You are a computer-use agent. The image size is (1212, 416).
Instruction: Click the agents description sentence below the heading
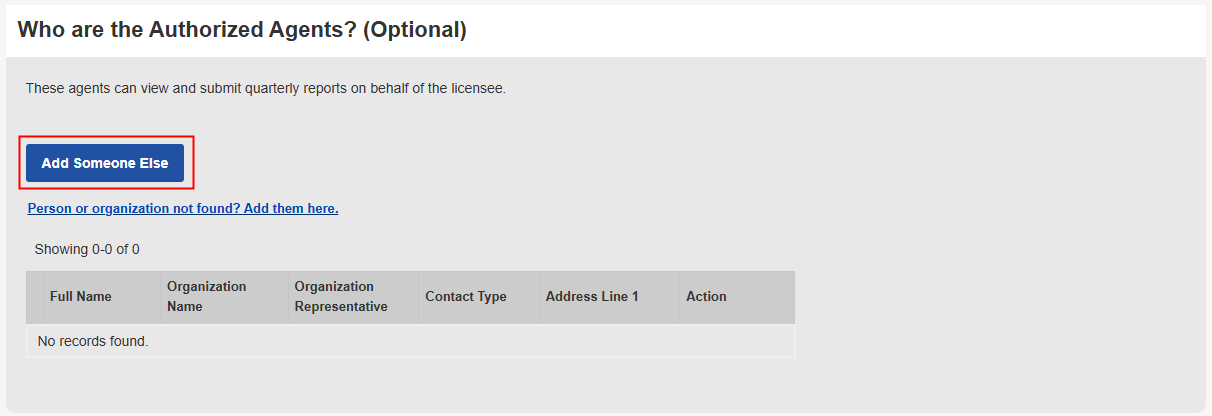pos(265,88)
